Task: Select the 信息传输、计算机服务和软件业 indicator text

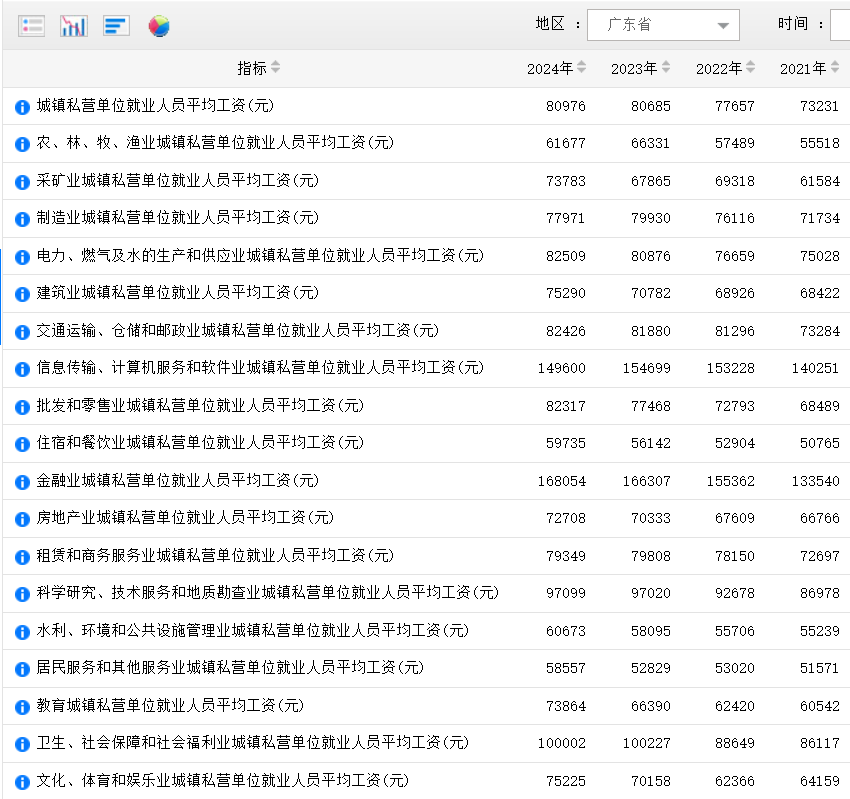Action: (260, 368)
